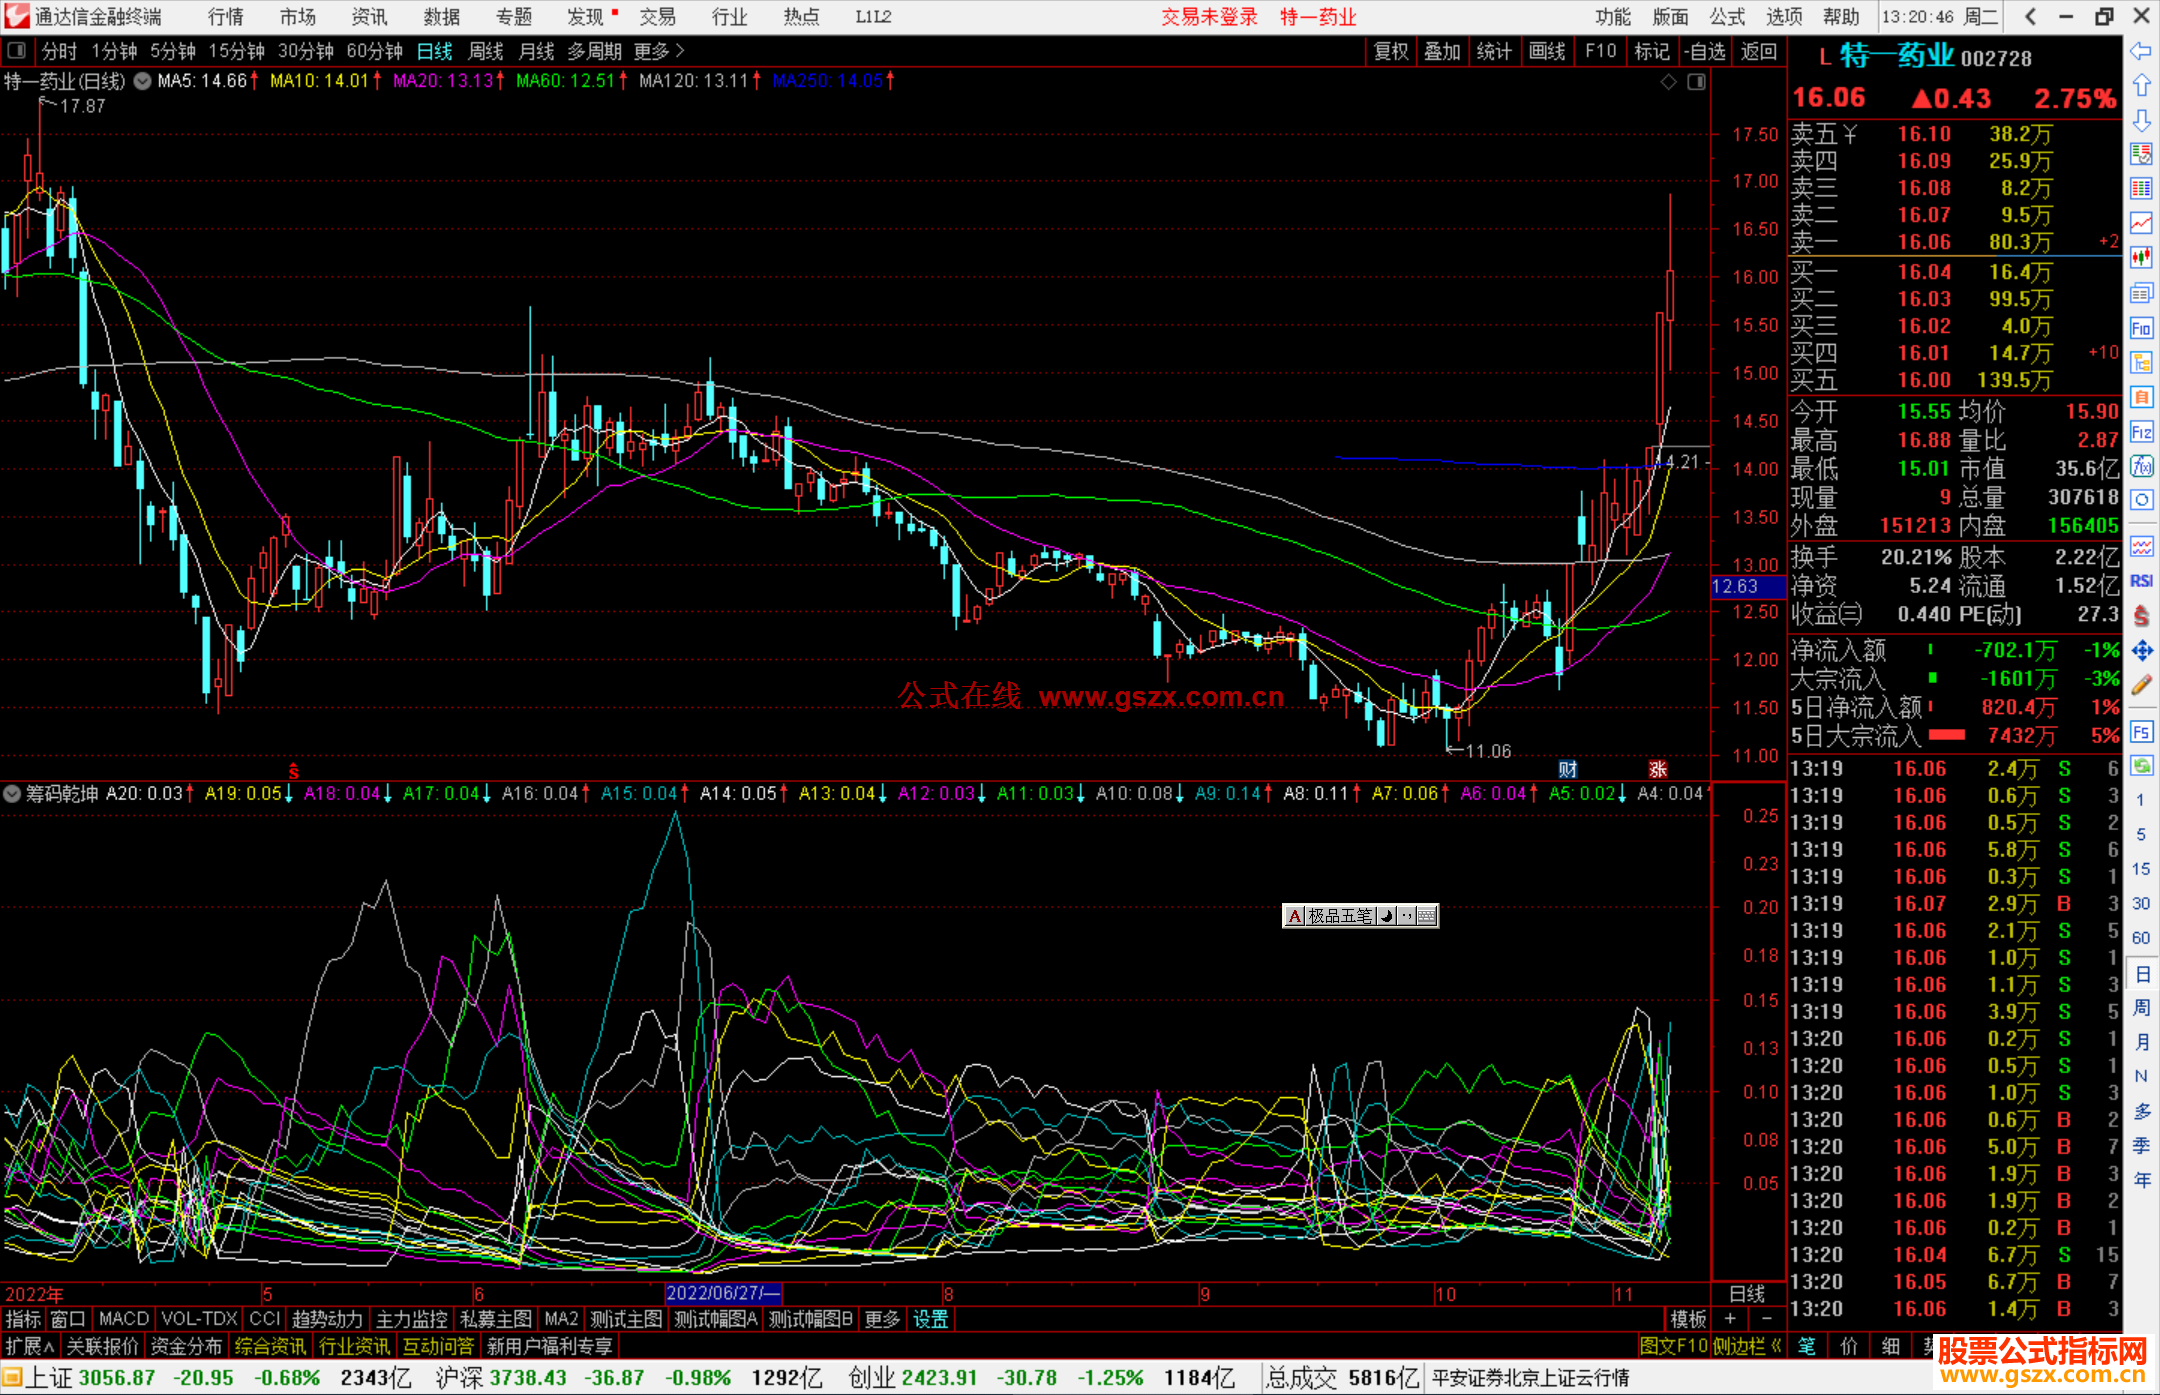Toggle the circle icon beside 特一药业(日线)
Screen dimensions: 2160x1395
143,81
